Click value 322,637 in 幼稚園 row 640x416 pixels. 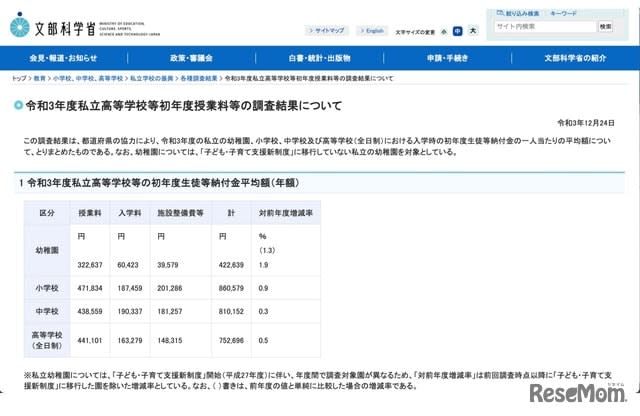coord(90,265)
